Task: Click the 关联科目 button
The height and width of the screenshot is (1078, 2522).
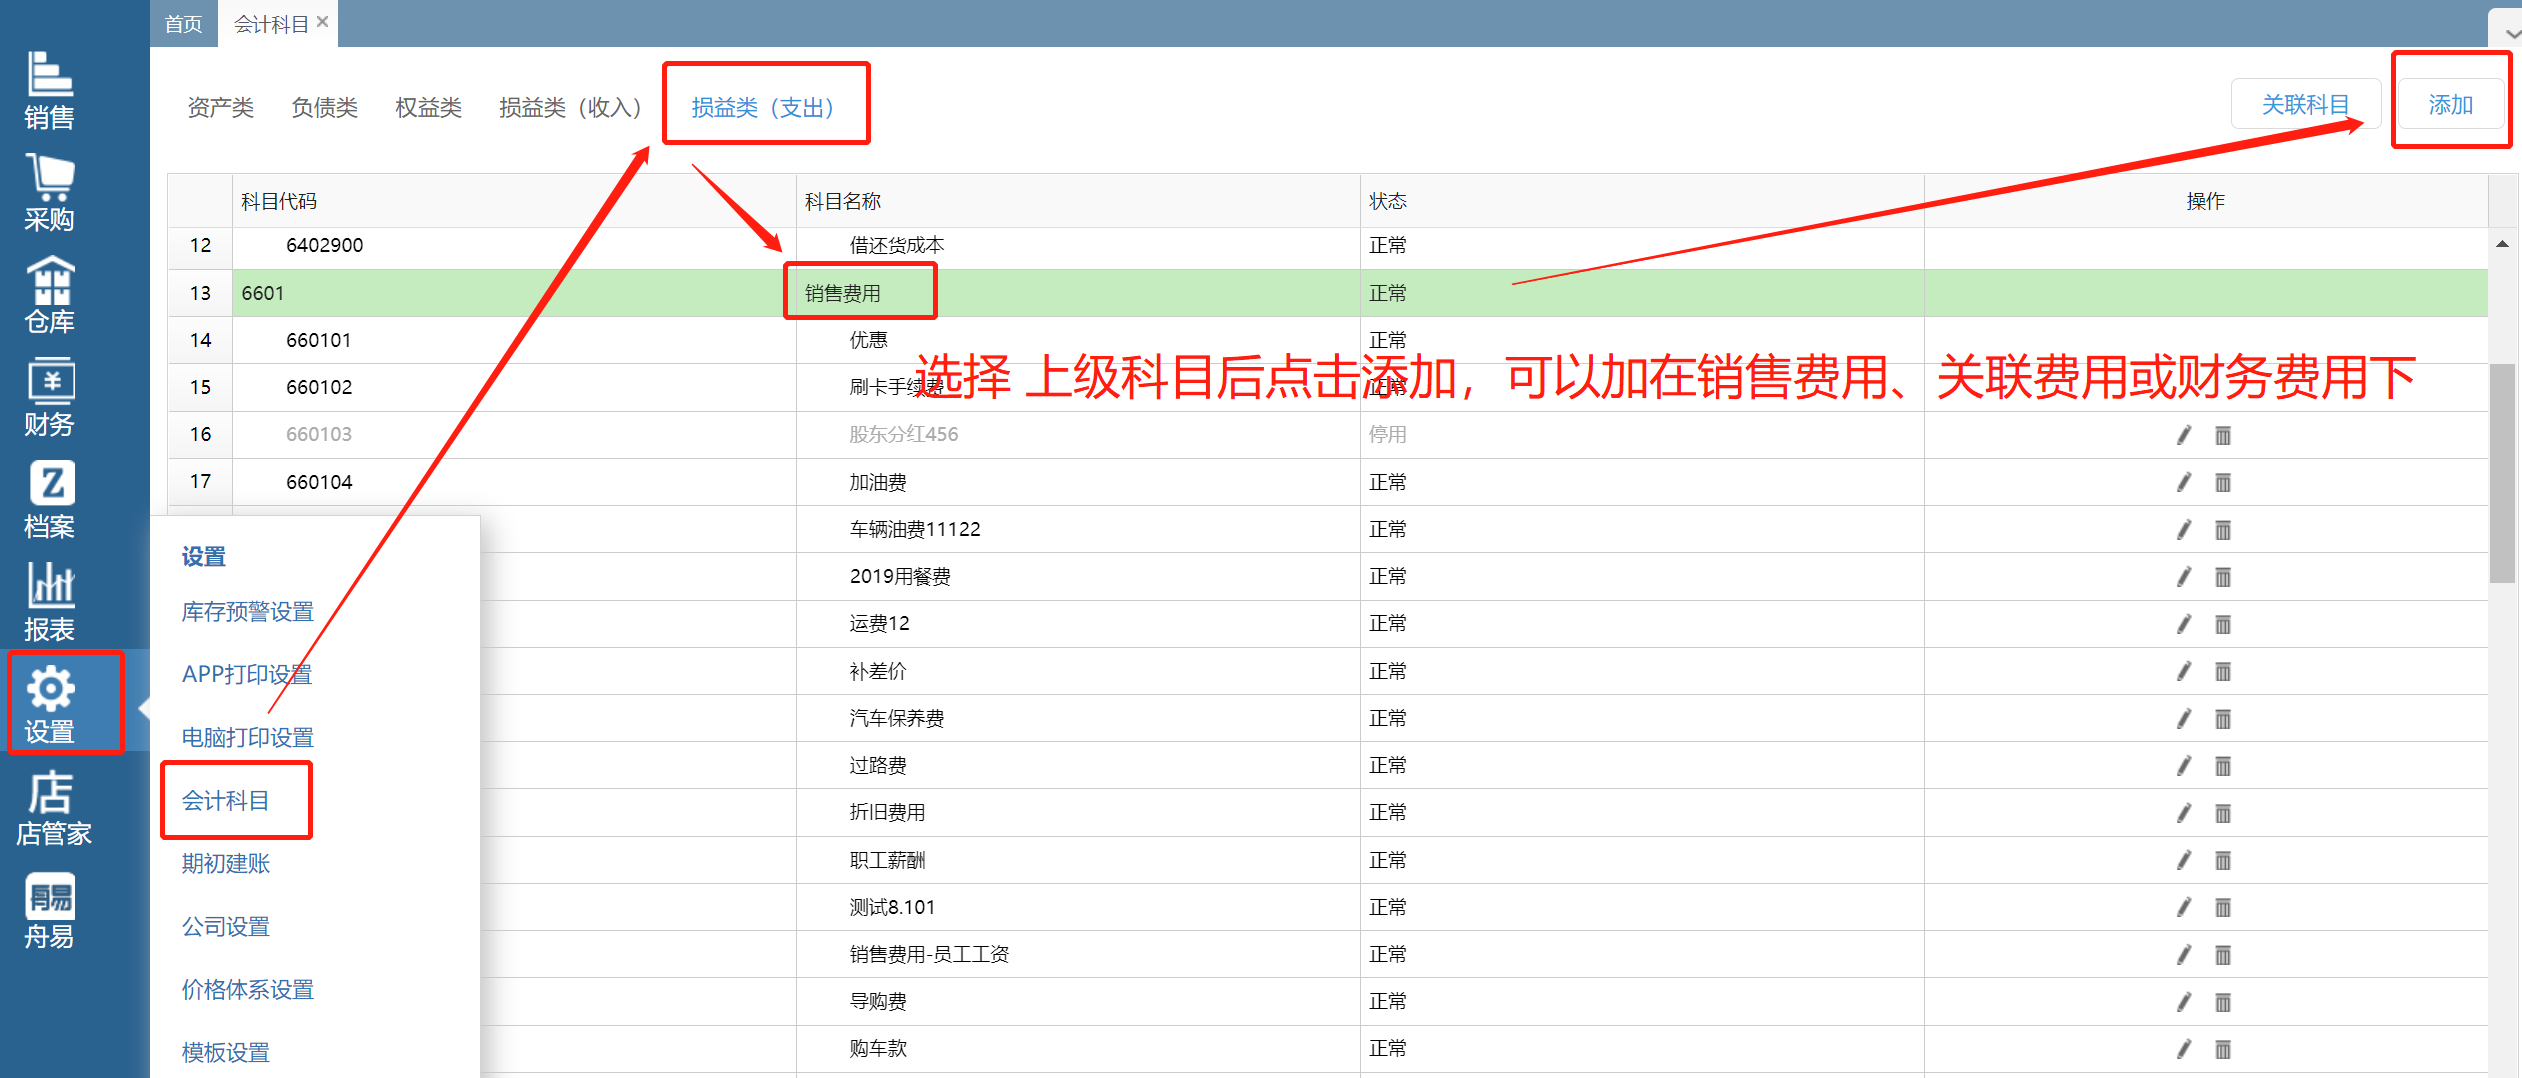Action: [2305, 105]
